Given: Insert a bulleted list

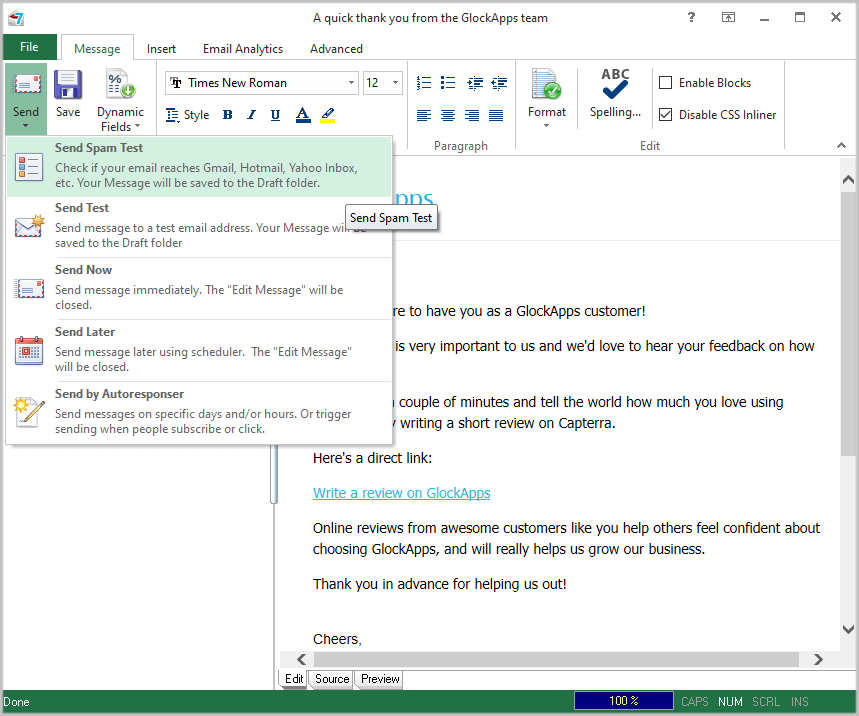Looking at the screenshot, I should pos(448,83).
